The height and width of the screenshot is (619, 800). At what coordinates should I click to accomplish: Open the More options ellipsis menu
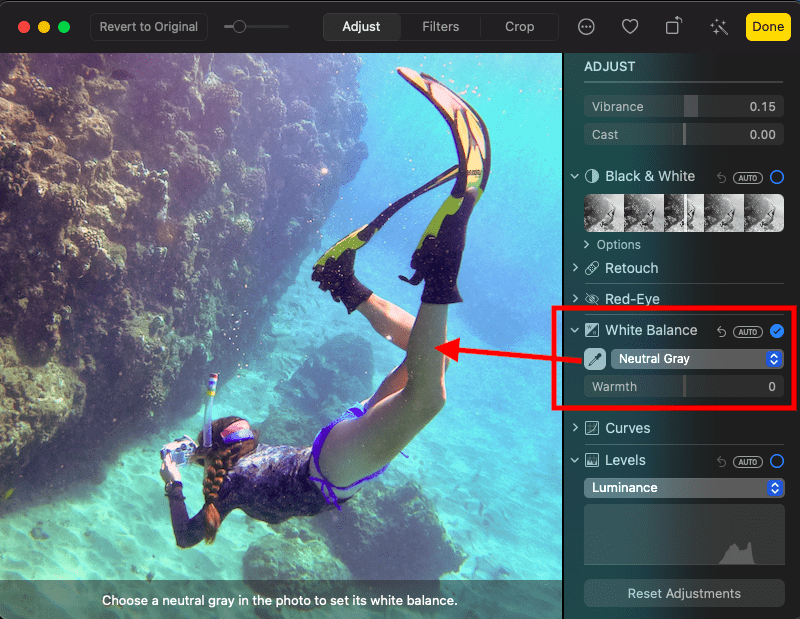tap(586, 27)
